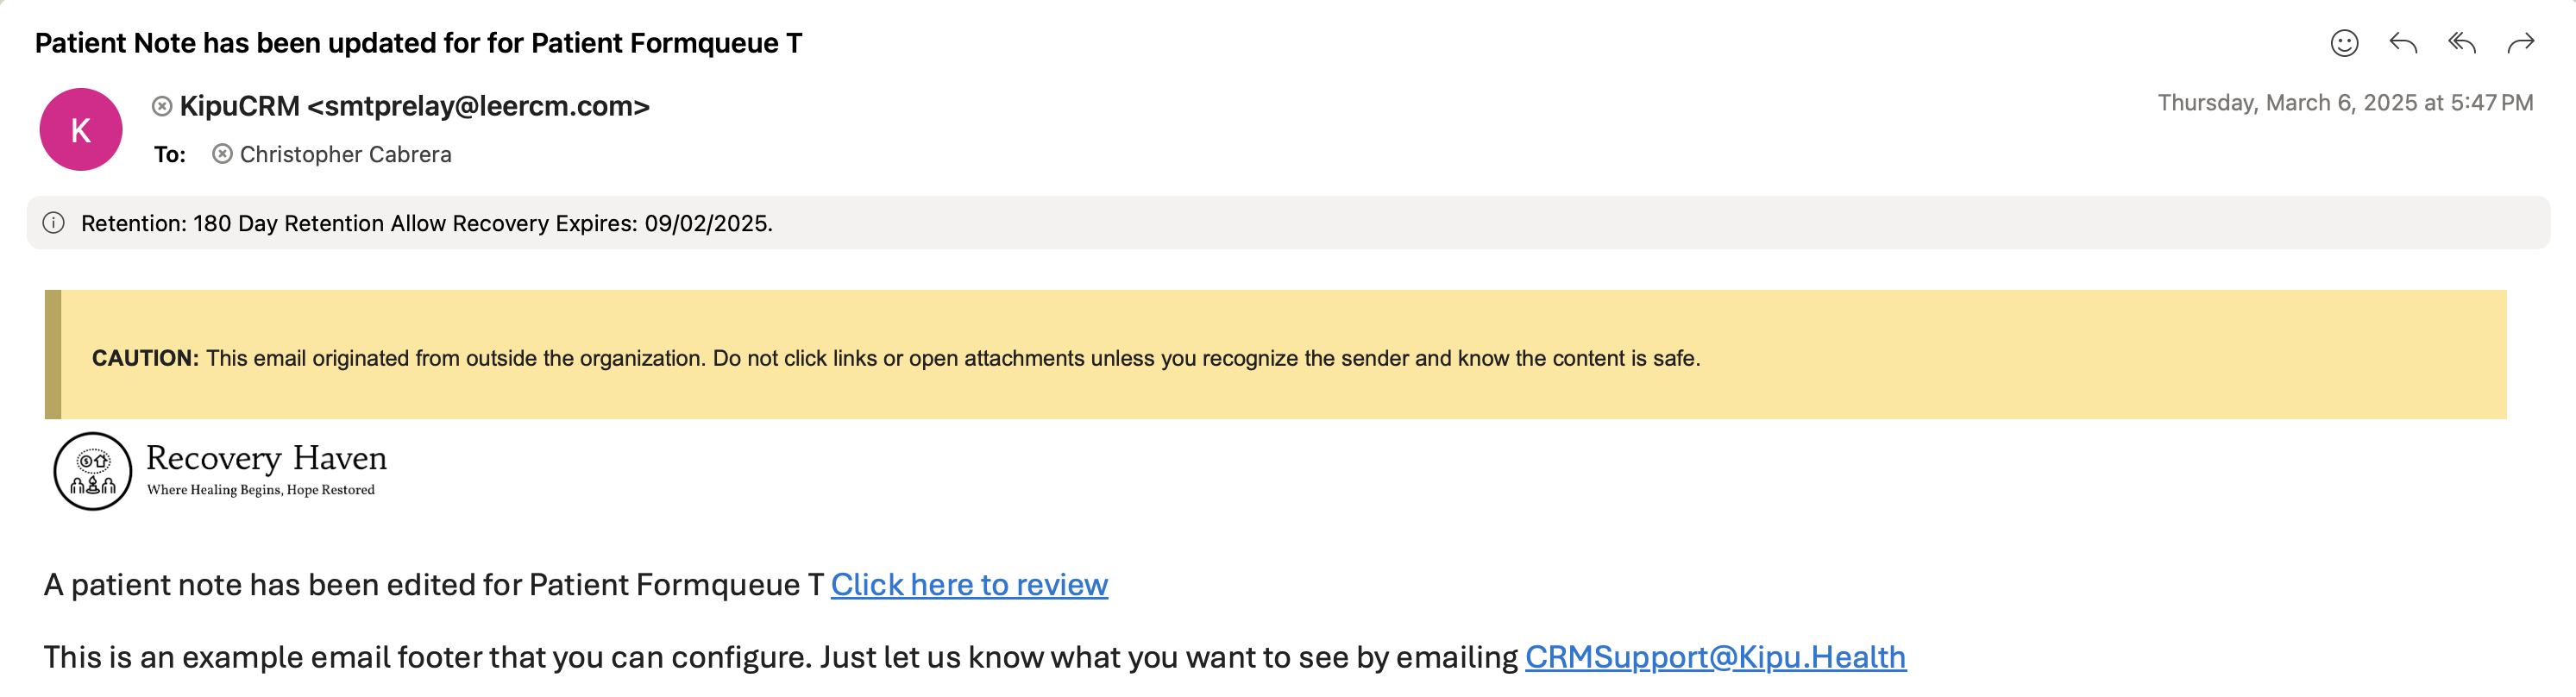Image resolution: width=2576 pixels, height=697 pixels.
Task: Click the Recovery Haven title text
Action: click(x=266, y=458)
